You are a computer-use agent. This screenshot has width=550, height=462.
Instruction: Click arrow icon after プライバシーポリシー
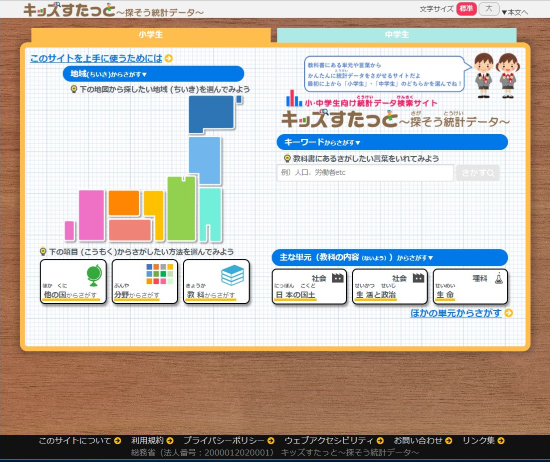pos(271,441)
